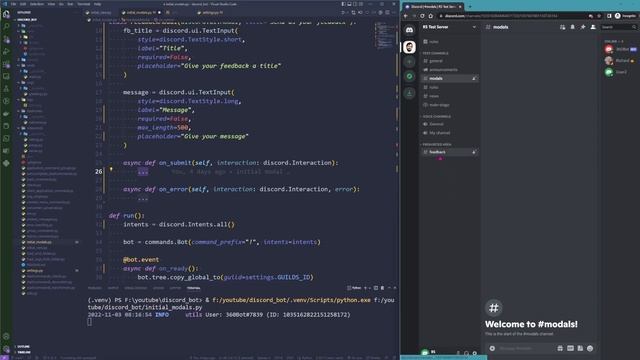
Task: Click plus attachment icon in Discord message box
Action: point(492,348)
